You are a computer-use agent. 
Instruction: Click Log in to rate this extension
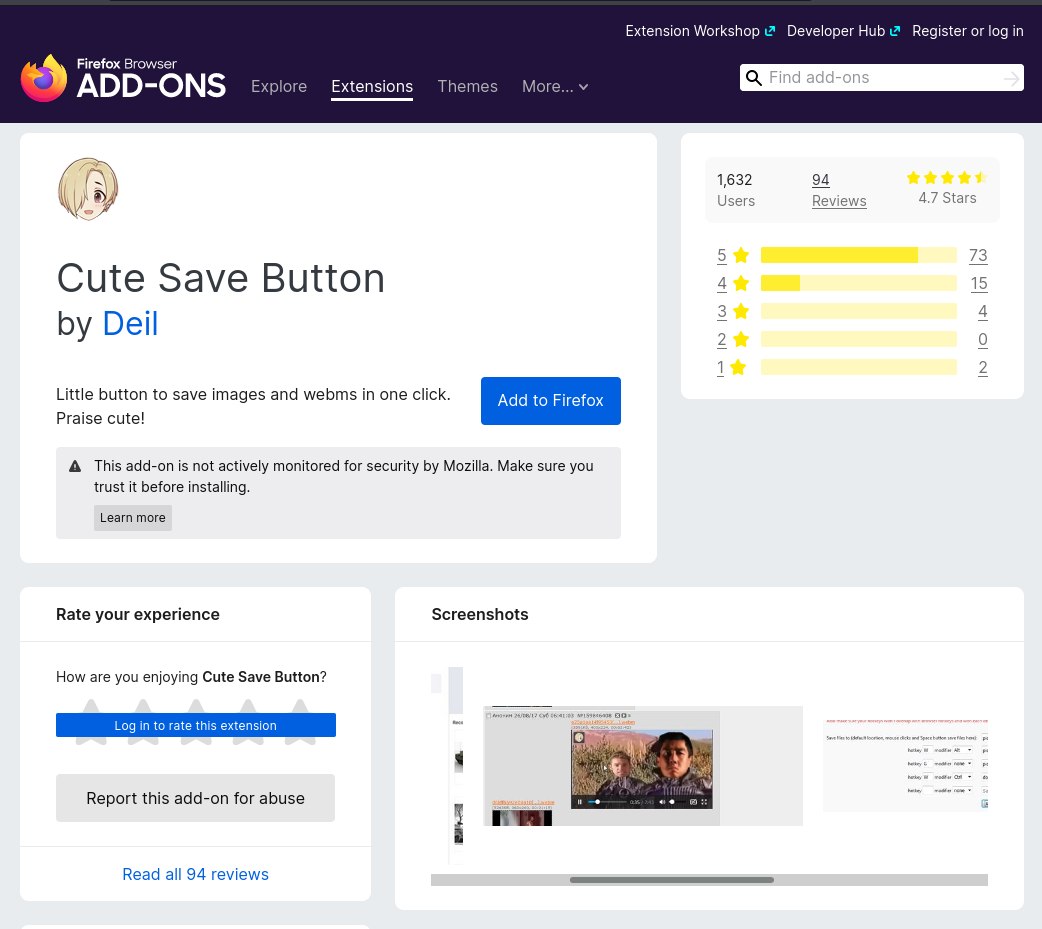(195, 725)
